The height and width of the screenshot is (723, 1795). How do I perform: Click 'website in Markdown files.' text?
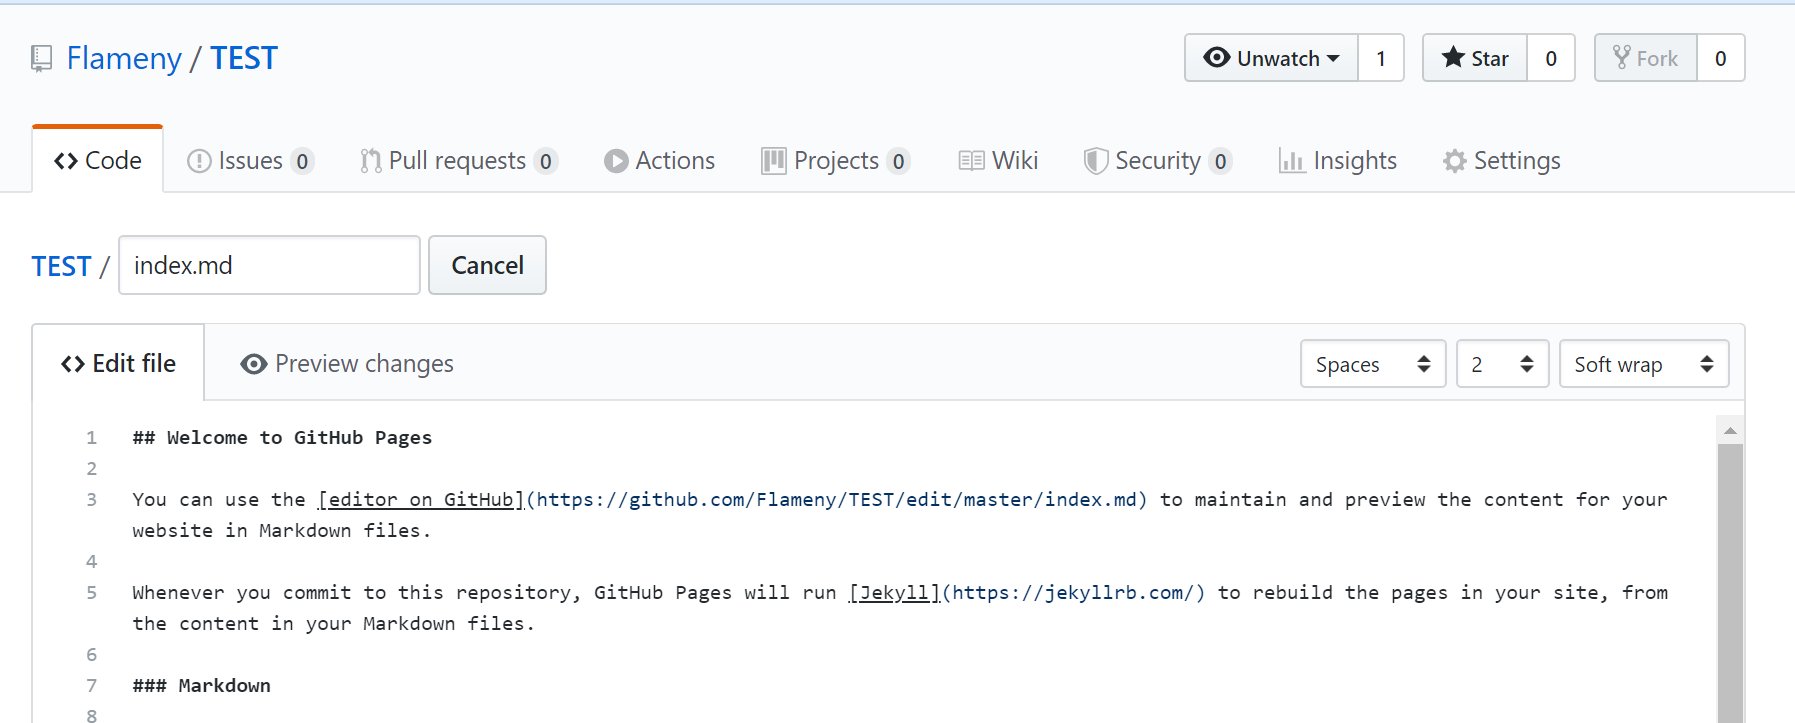[281, 530]
